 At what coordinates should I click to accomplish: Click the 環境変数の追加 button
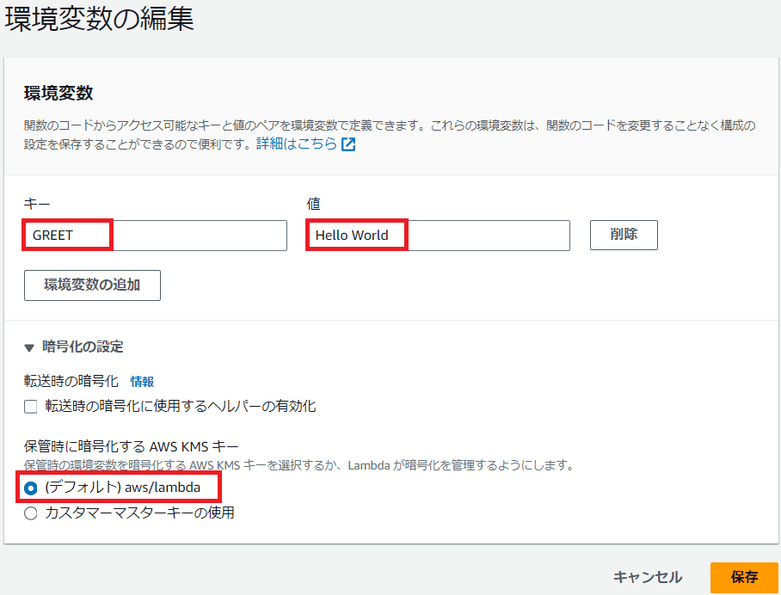click(92, 285)
